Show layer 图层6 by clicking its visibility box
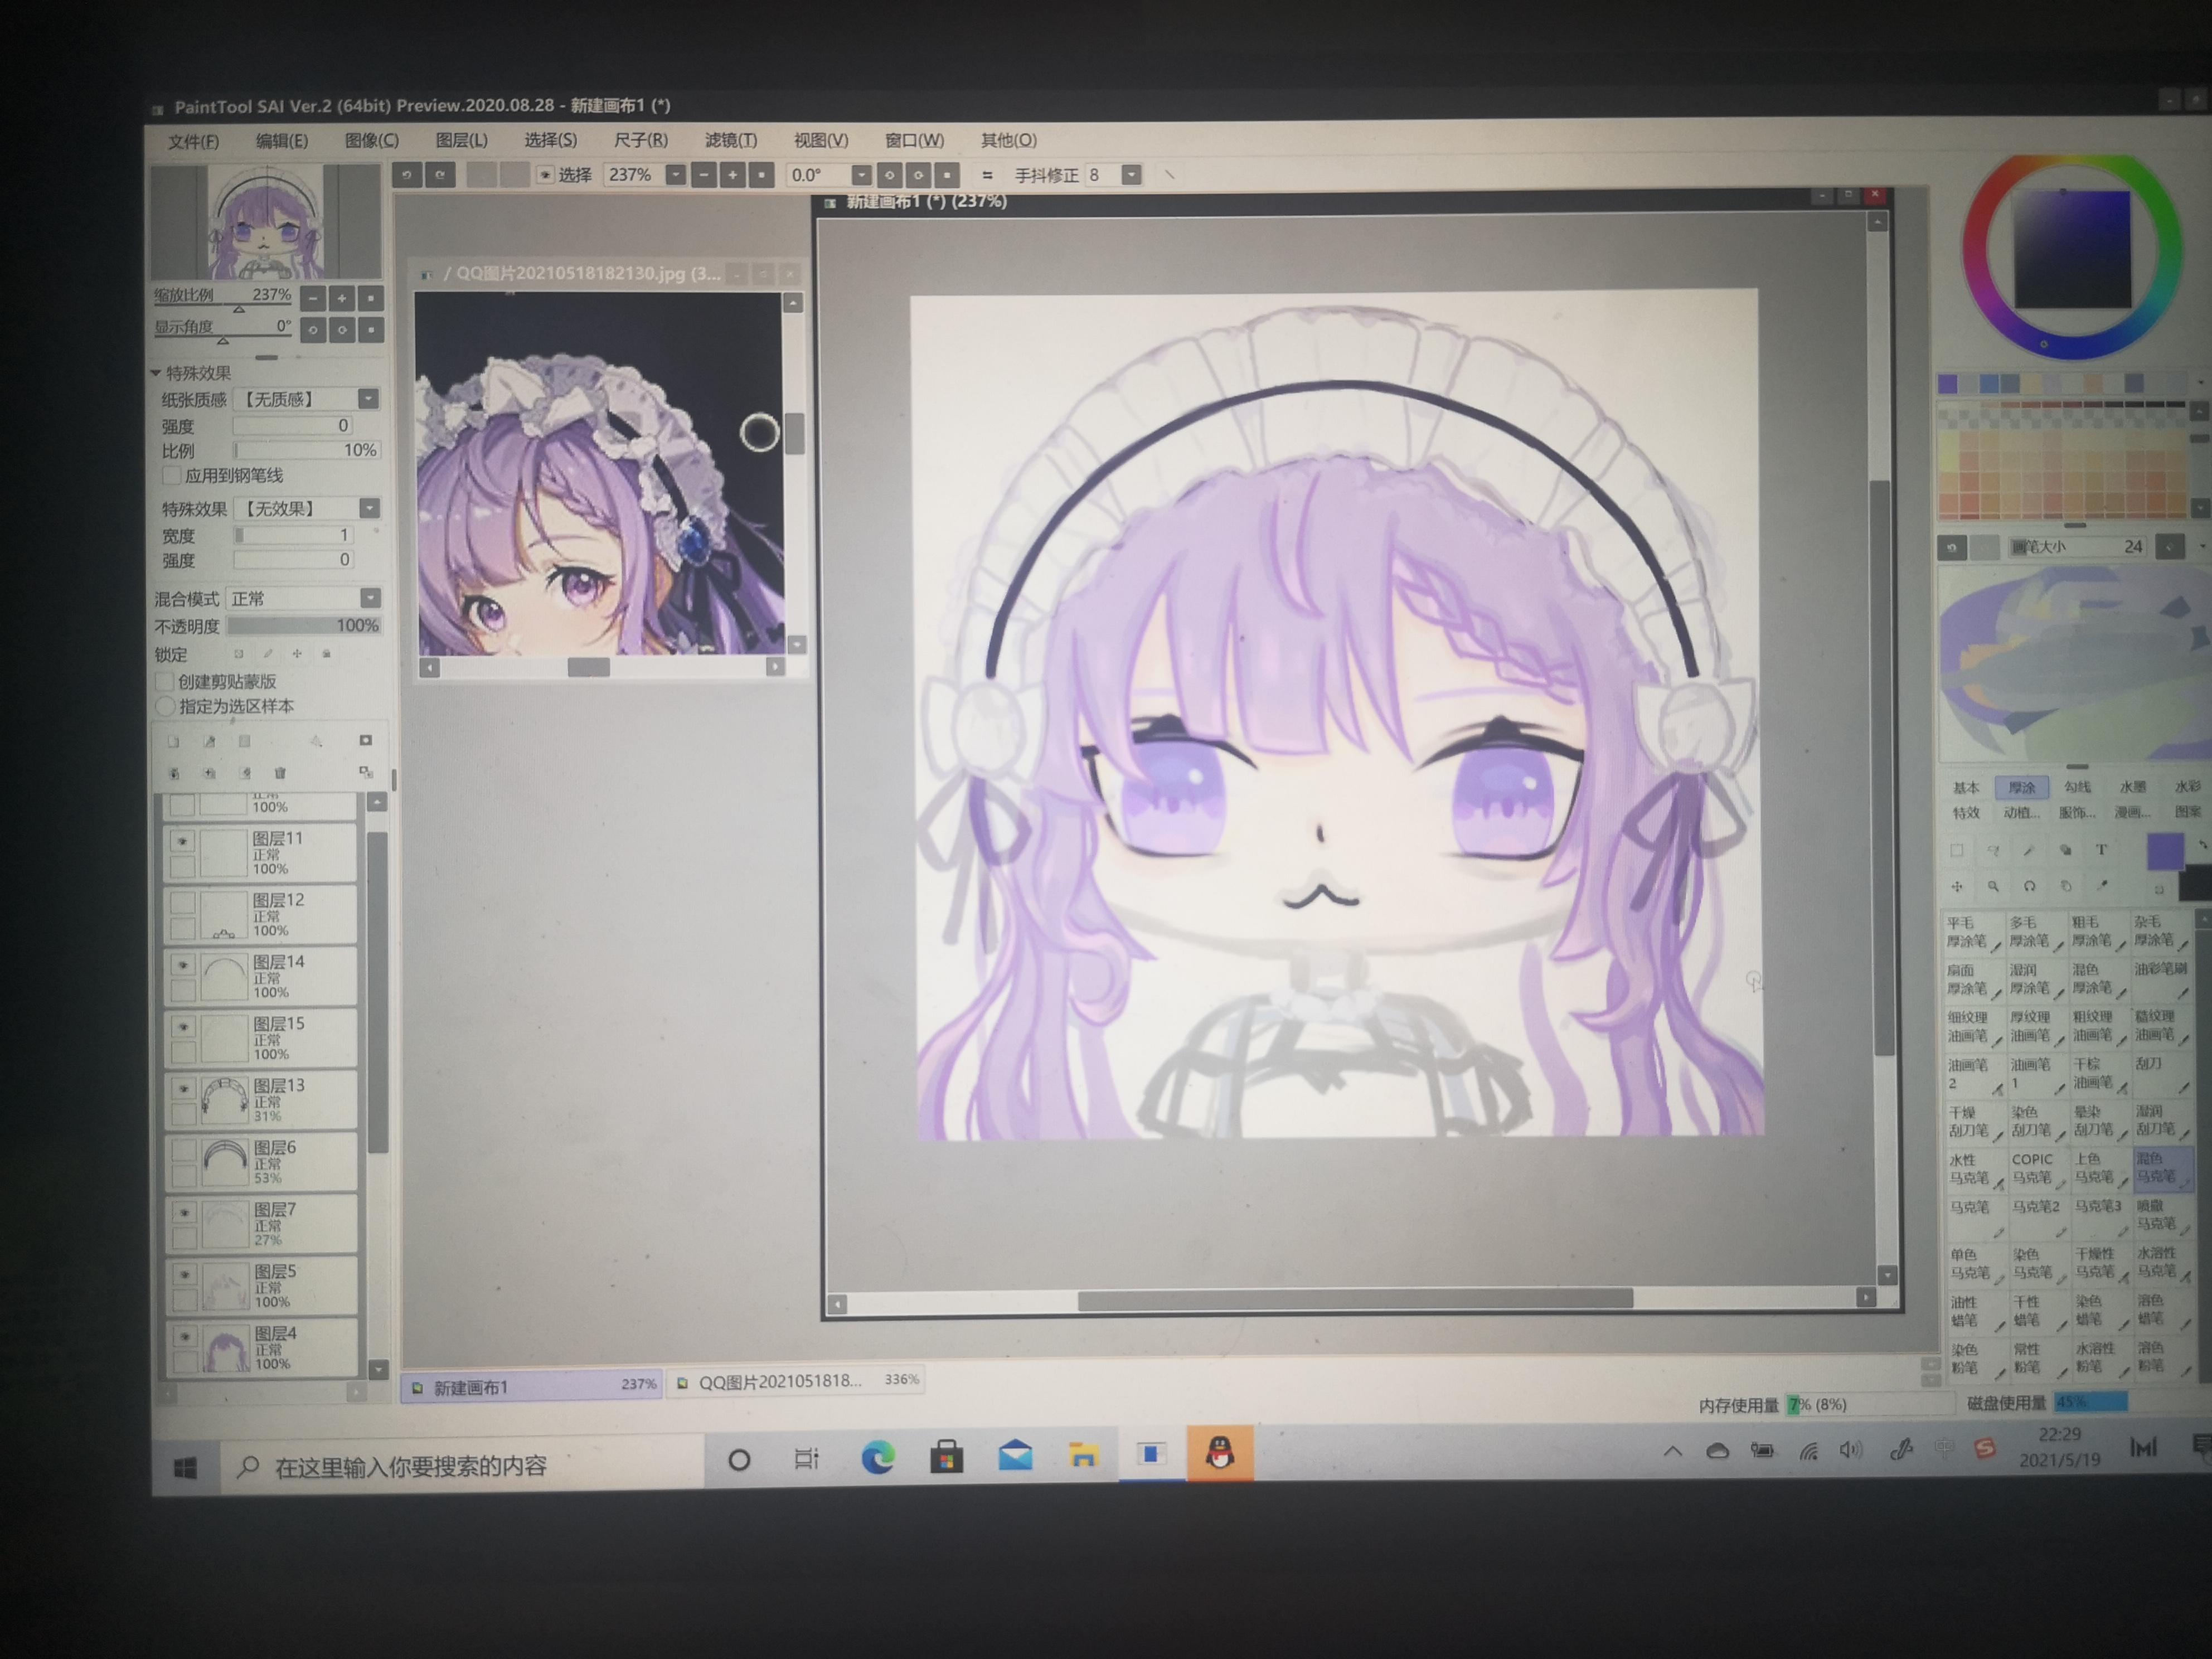 [183, 1151]
